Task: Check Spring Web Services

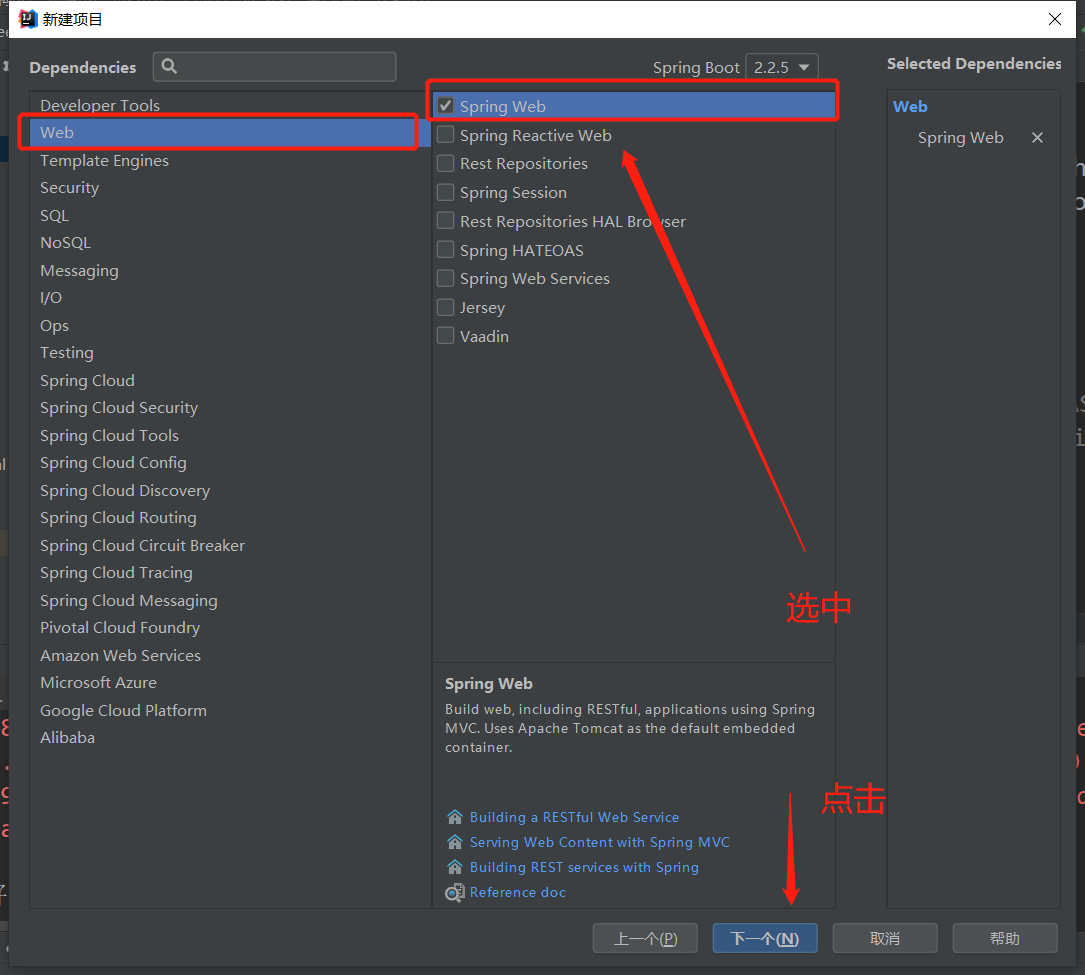Action: [446, 278]
